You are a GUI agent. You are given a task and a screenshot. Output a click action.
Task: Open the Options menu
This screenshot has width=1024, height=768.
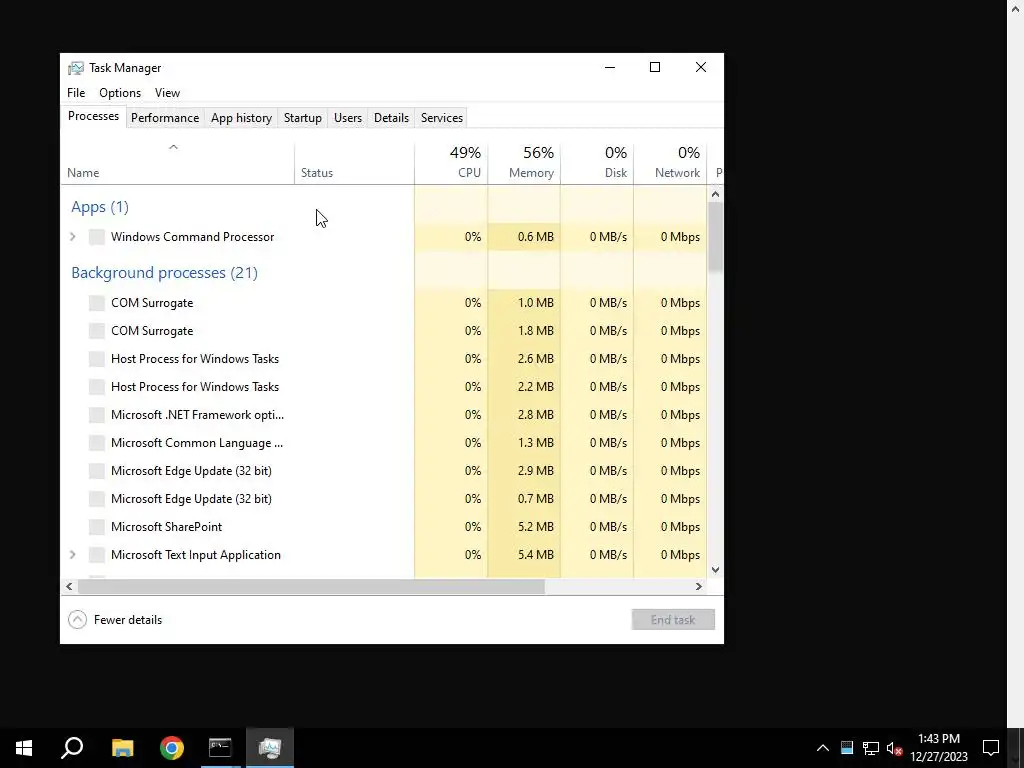click(120, 93)
